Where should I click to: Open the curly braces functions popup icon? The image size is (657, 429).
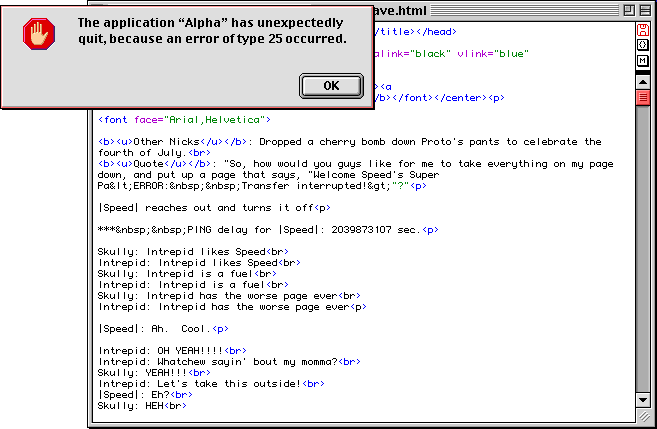tap(643, 45)
